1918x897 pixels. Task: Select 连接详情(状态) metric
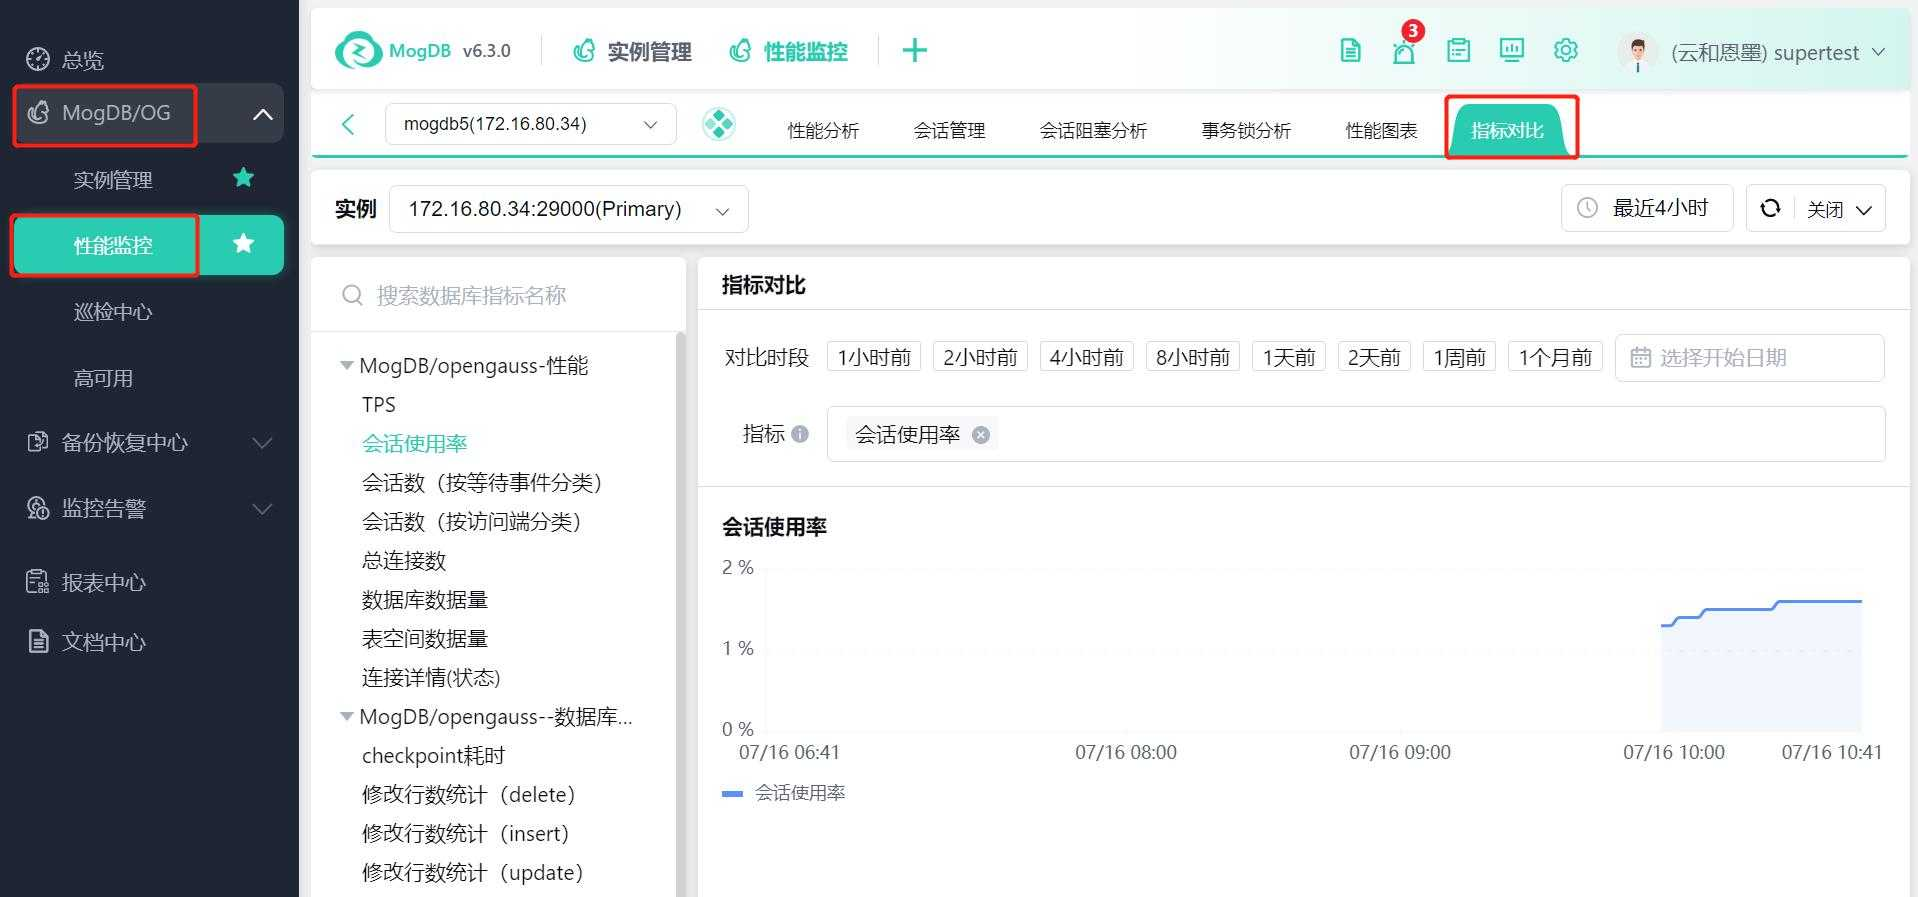pos(431,677)
